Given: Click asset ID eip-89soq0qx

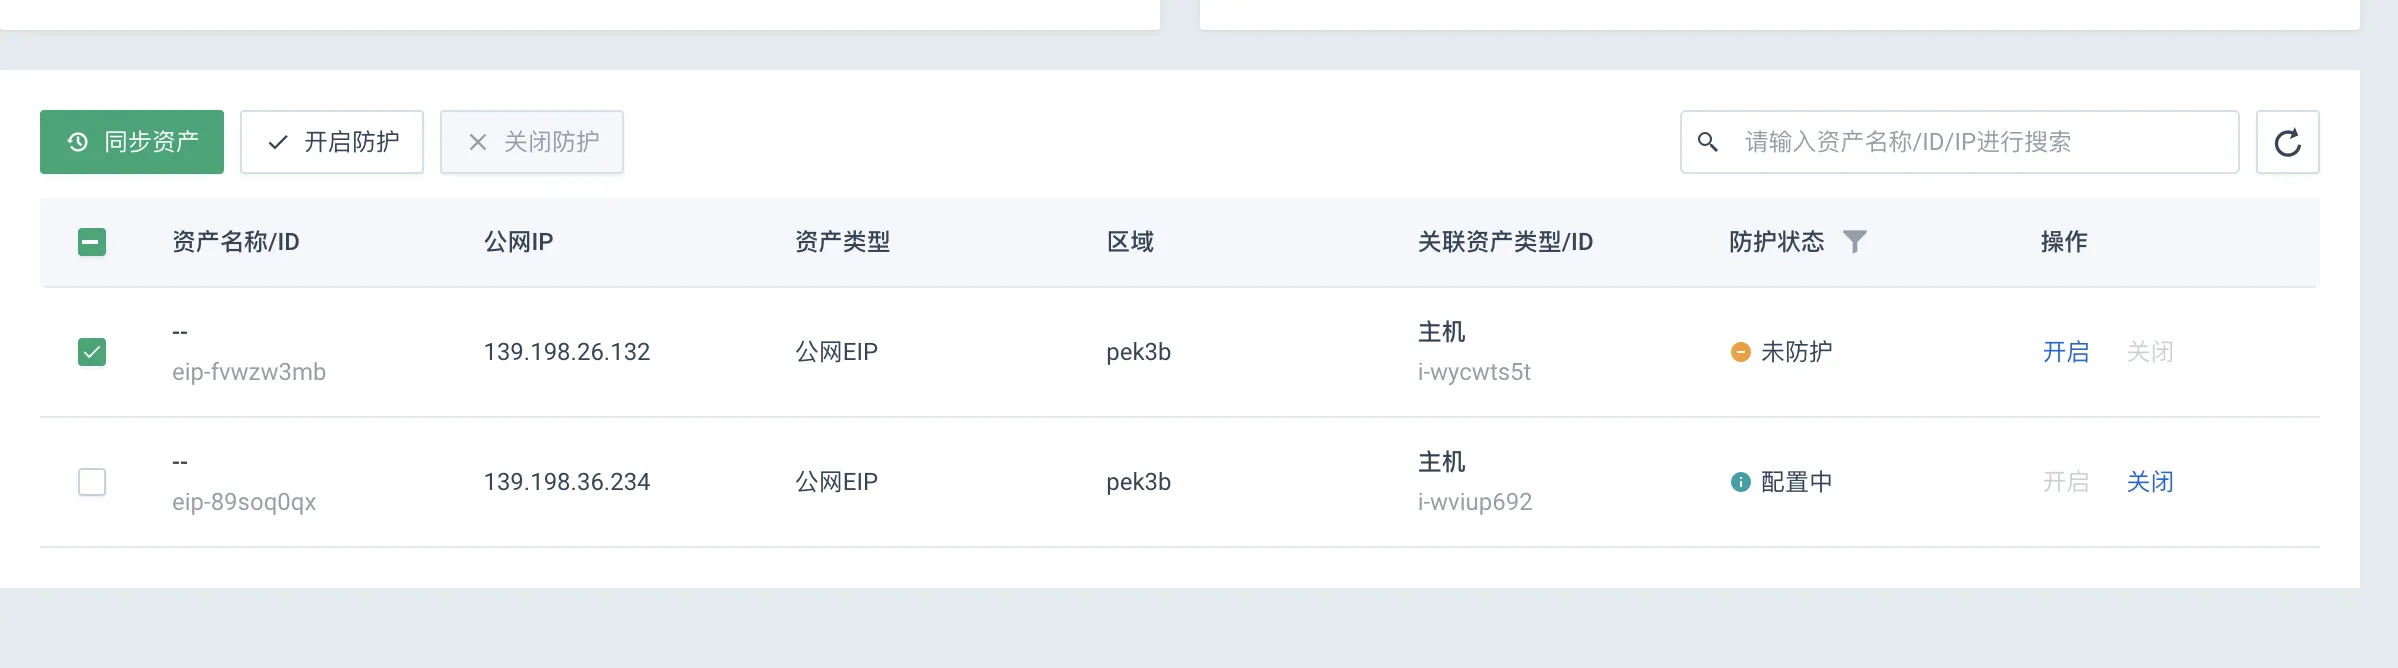Looking at the screenshot, I should pos(244,502).
